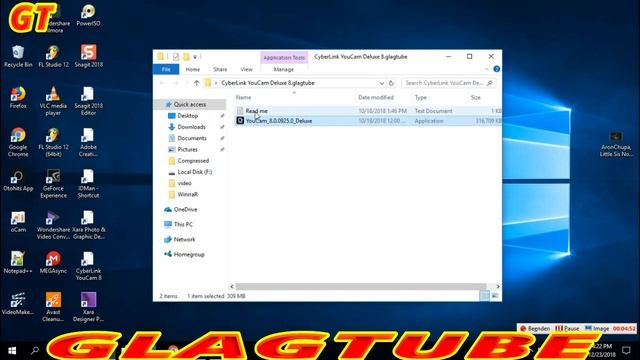Launch Firefox from the desktop

point(18,98)
